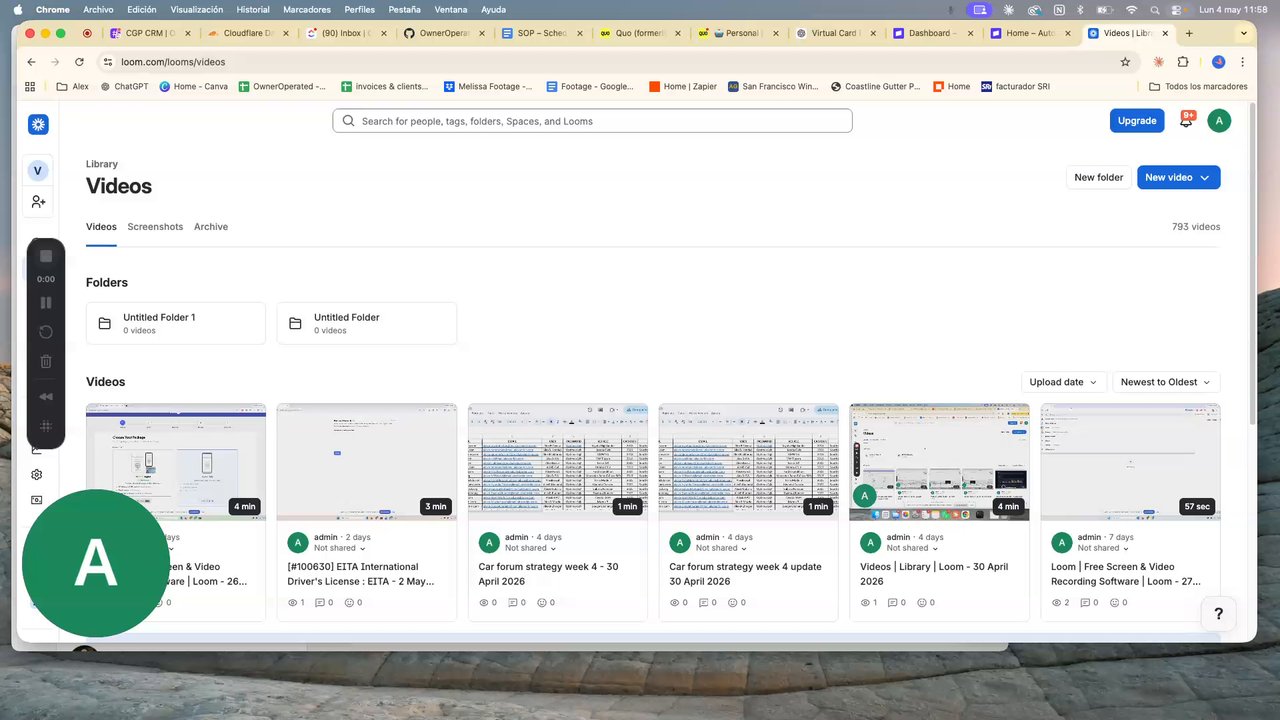Reload the page
1280x720 pixels.
(x=80, y=62)
